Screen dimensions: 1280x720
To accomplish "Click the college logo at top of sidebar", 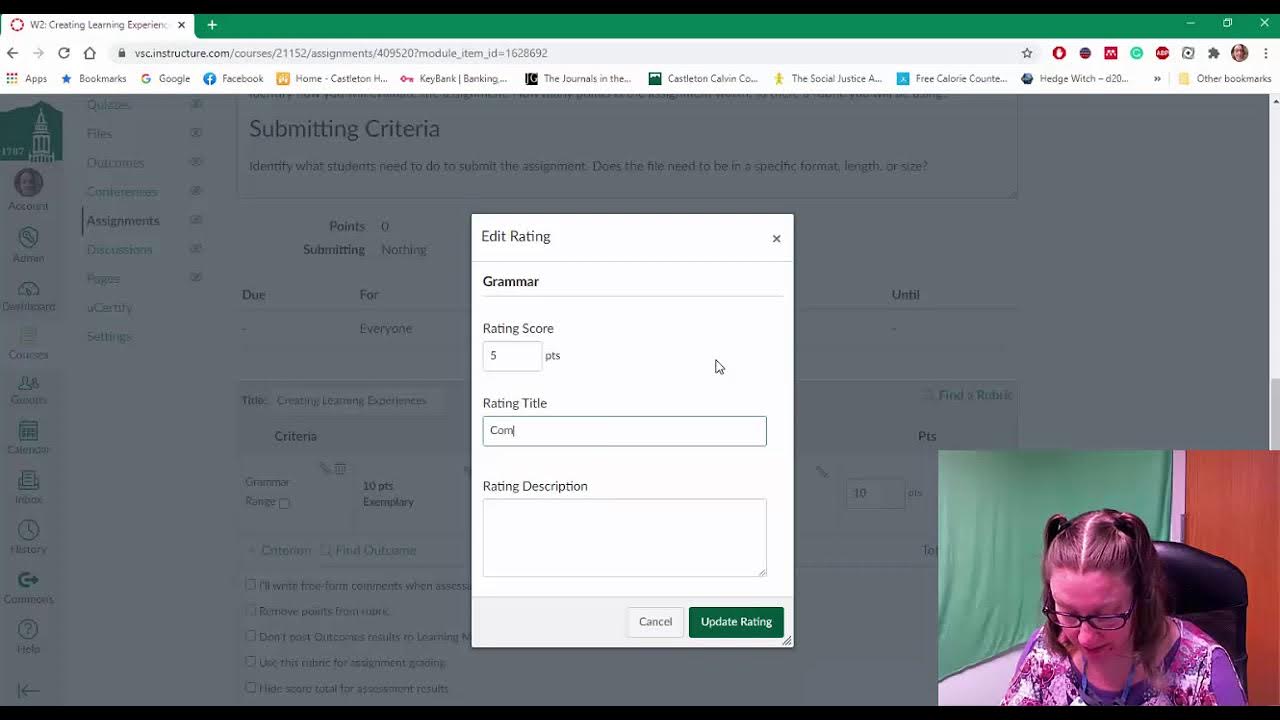I will [30, 130].
